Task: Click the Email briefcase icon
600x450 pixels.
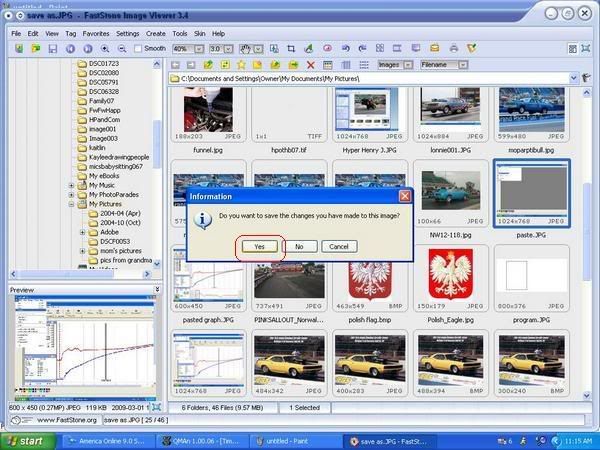Action: [x=435, y=49]
